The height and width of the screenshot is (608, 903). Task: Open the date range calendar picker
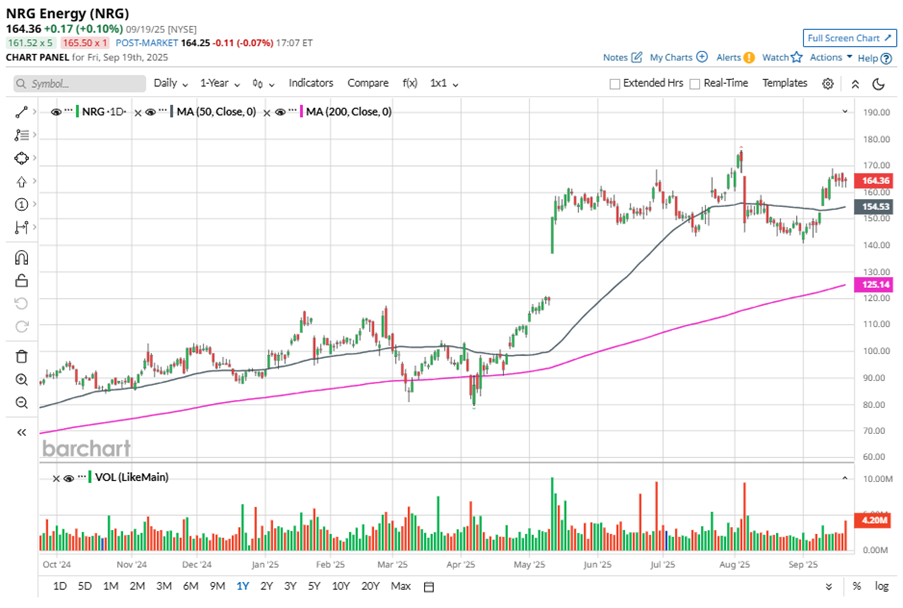pos(429,586)
